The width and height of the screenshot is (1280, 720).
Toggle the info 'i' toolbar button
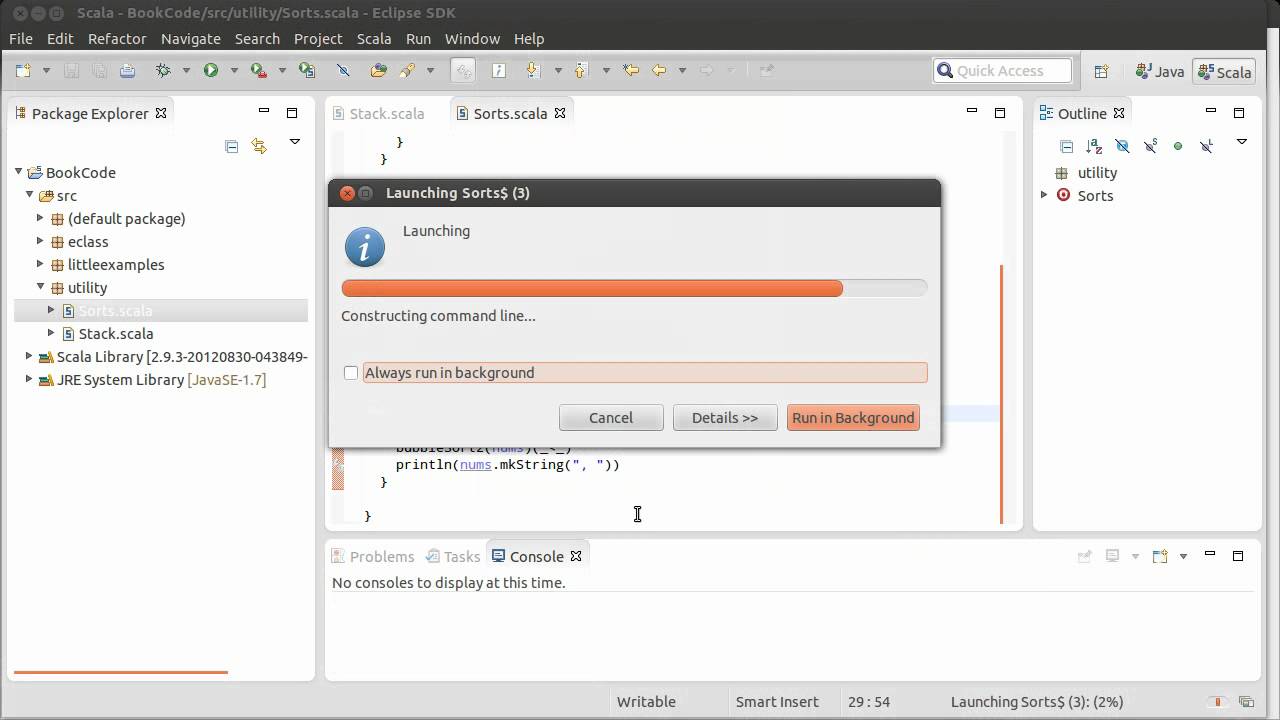tap(498, 70)
